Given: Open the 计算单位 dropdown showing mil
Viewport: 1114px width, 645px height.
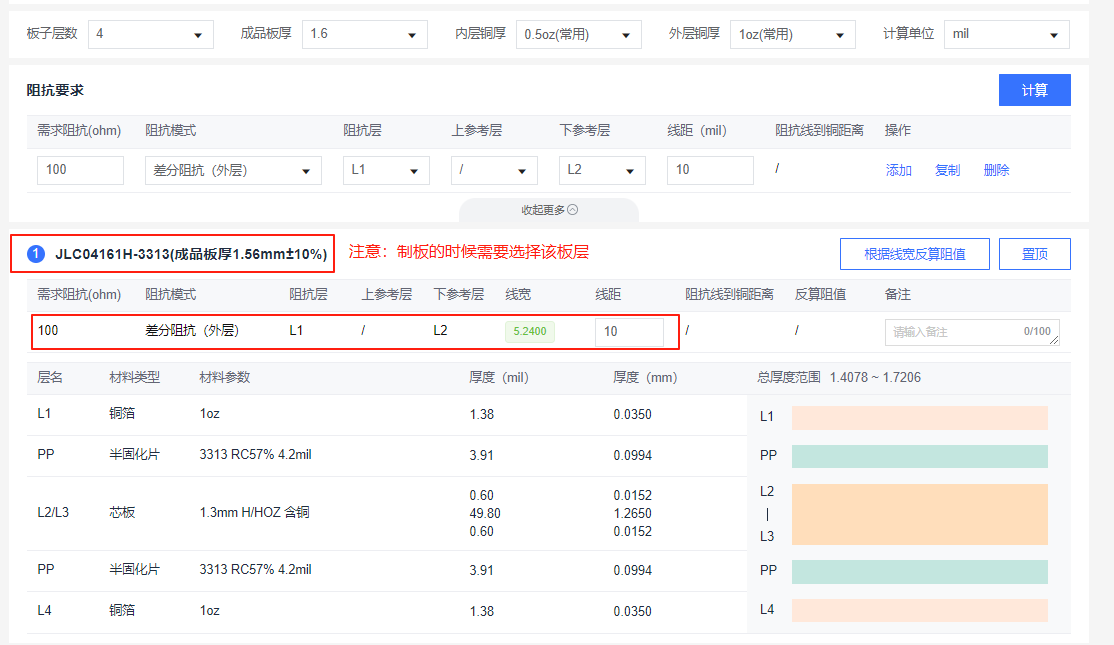Looking at the screenshot, I should coord(1006,34).
